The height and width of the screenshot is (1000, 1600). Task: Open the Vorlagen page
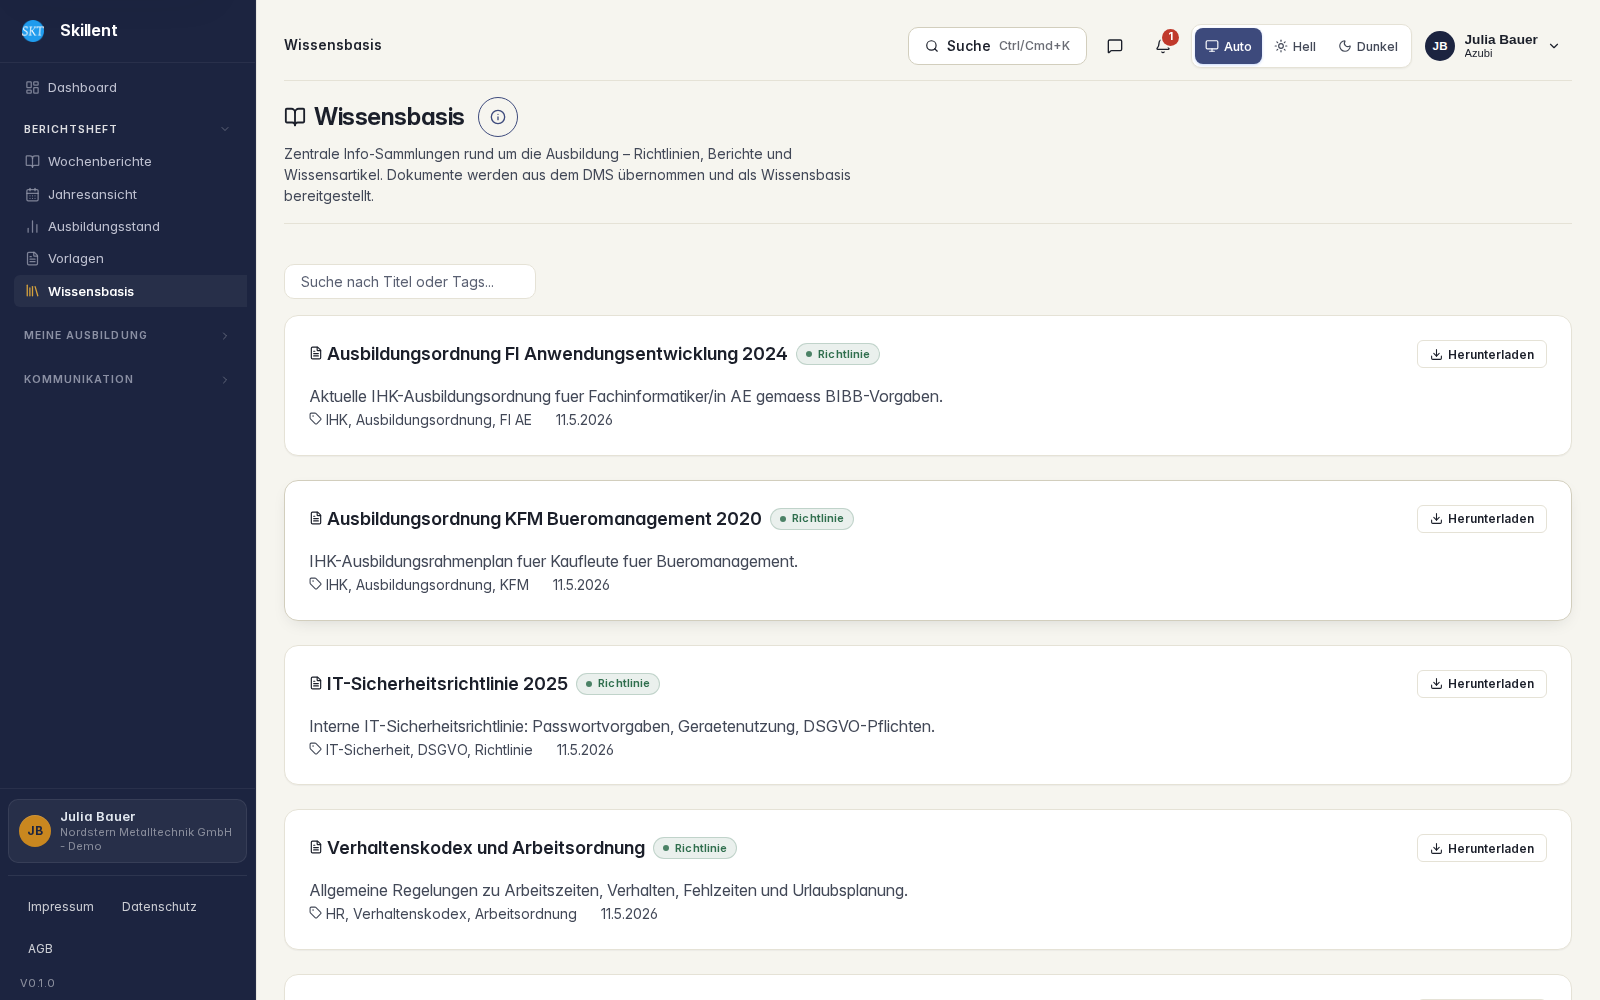pyautogui.click(x=130, y=259)
